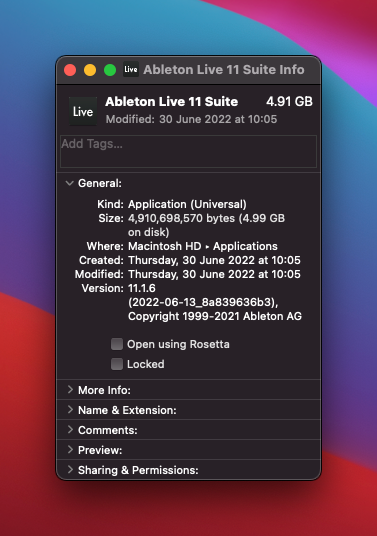
Task: Click the version number 11.1.6 text
Action: click(x=142, y=288)
